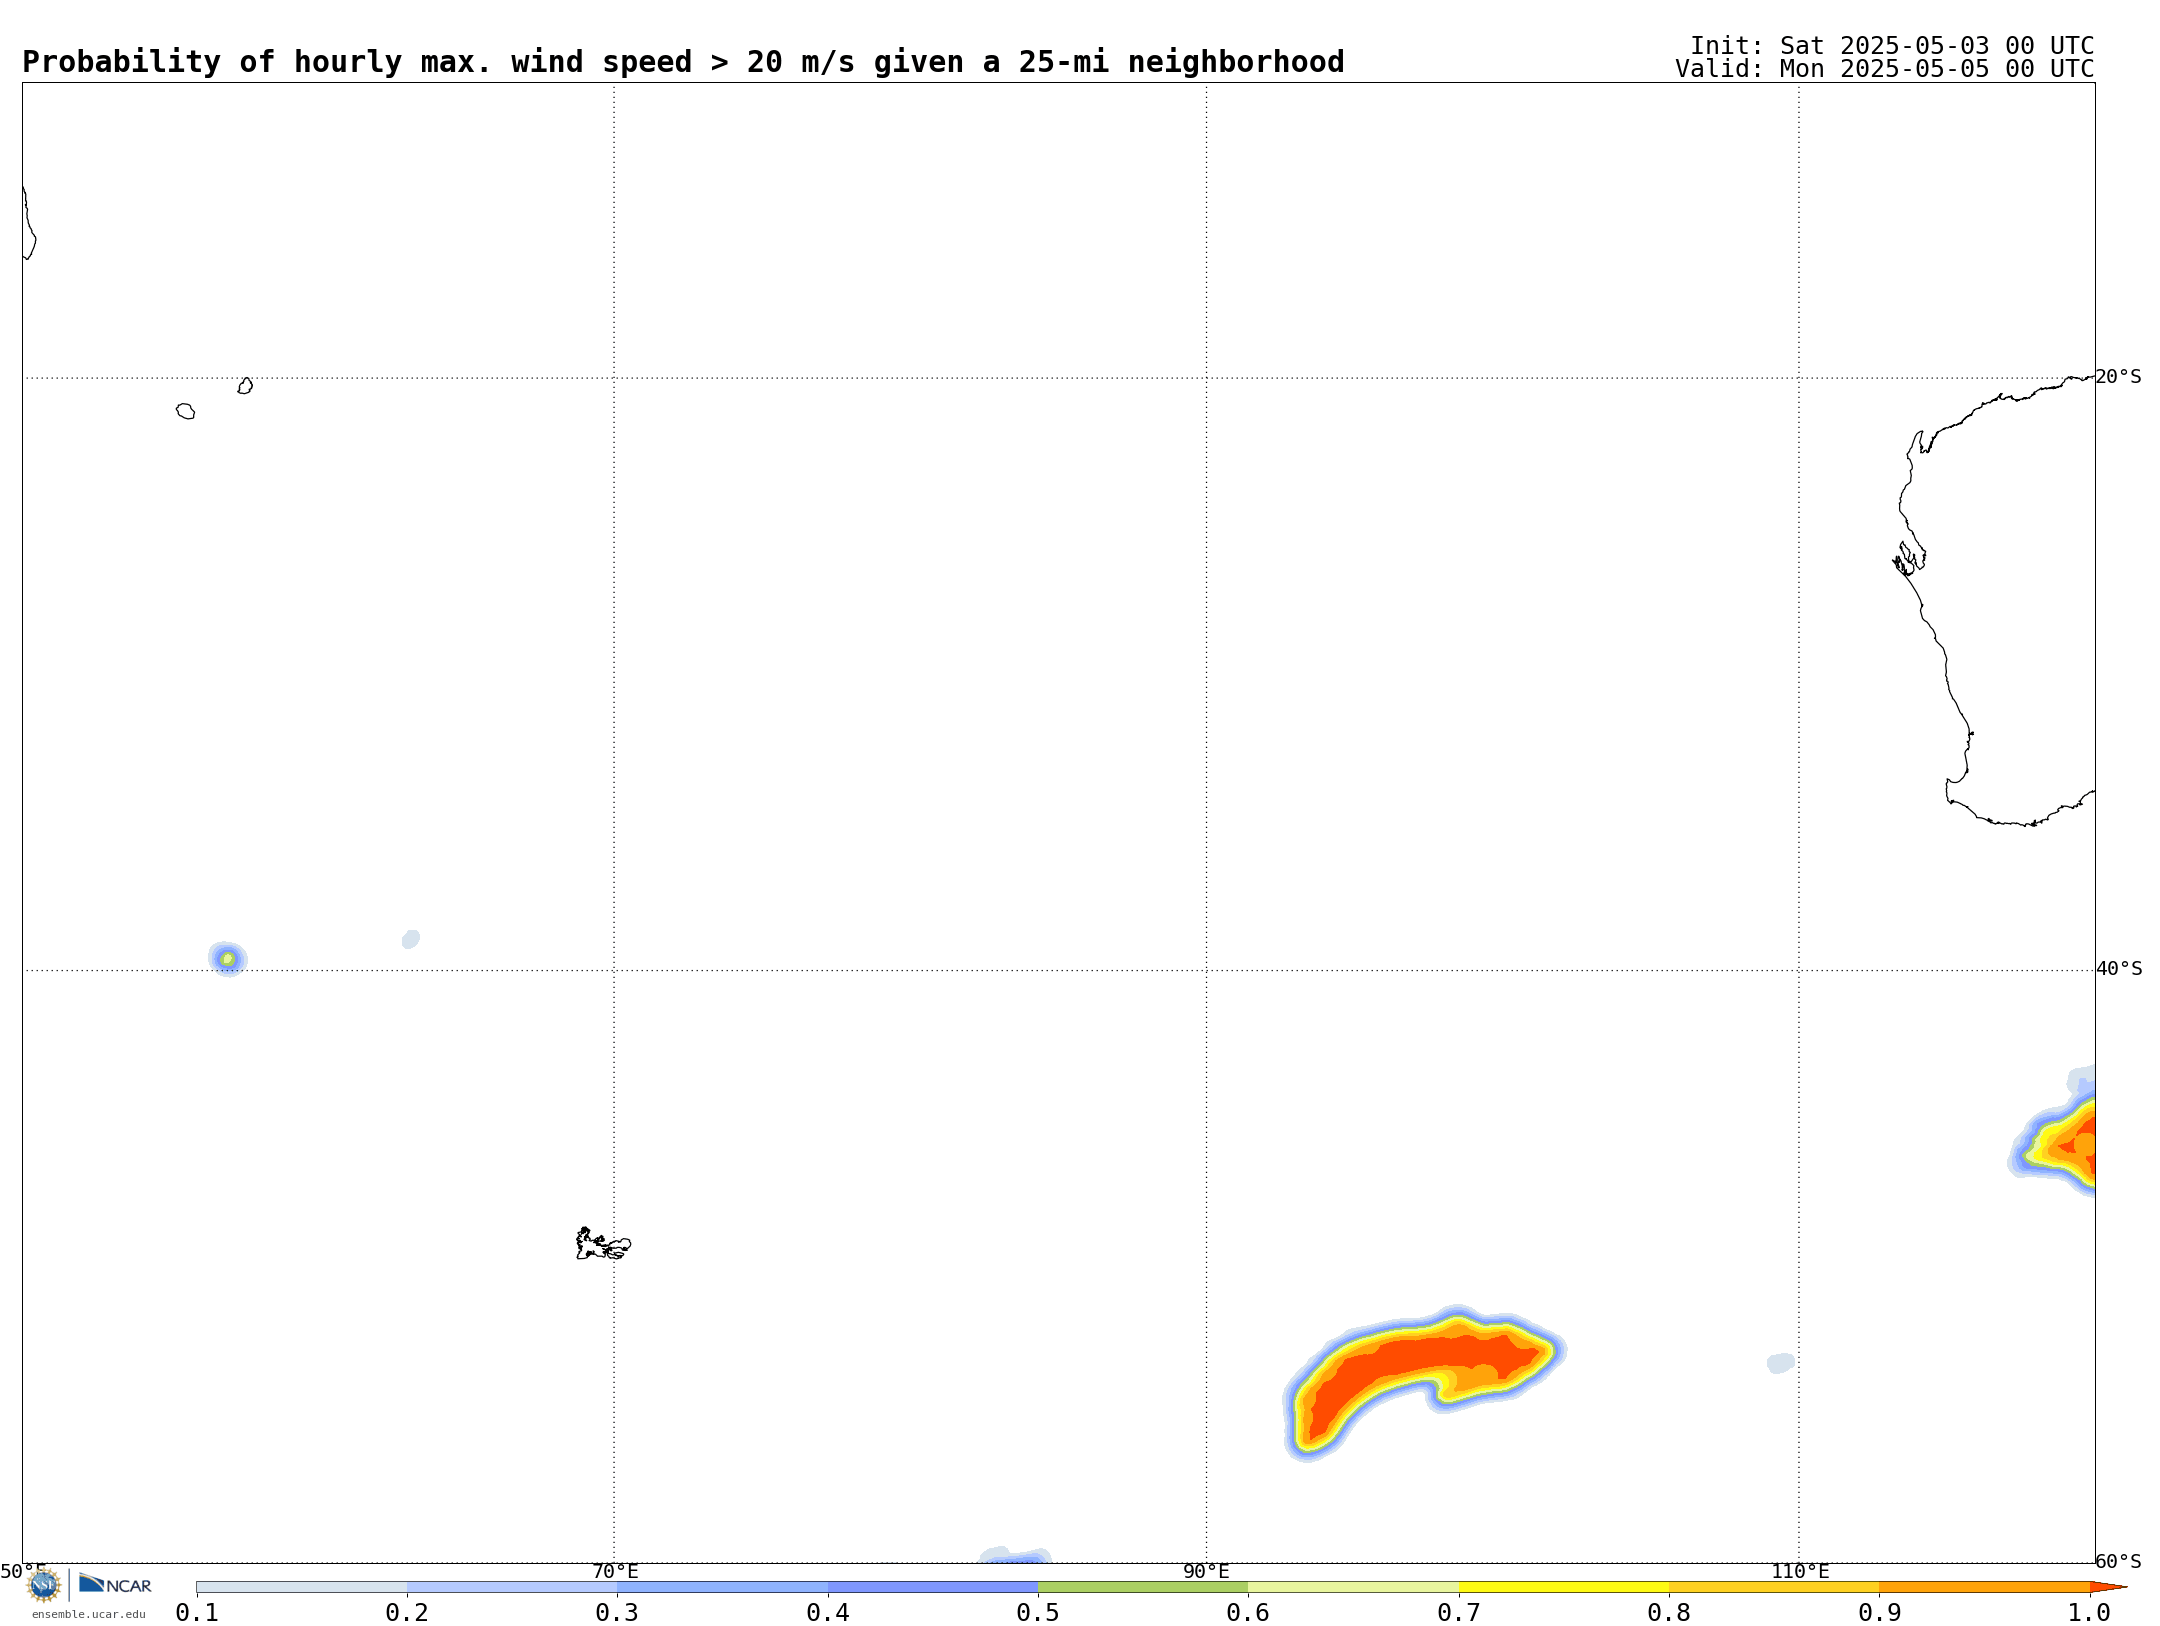Click the green 0.5–0.6 colorbar segment
The width and height of the screenshot is (2160, 1626).
click(1143, 1587)
